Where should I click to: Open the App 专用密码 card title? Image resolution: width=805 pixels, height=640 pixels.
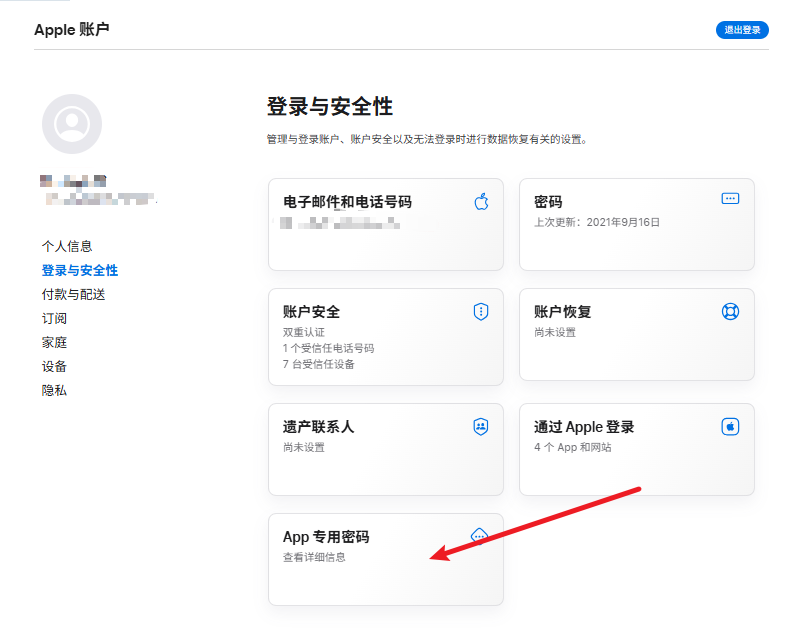point(326,537)
